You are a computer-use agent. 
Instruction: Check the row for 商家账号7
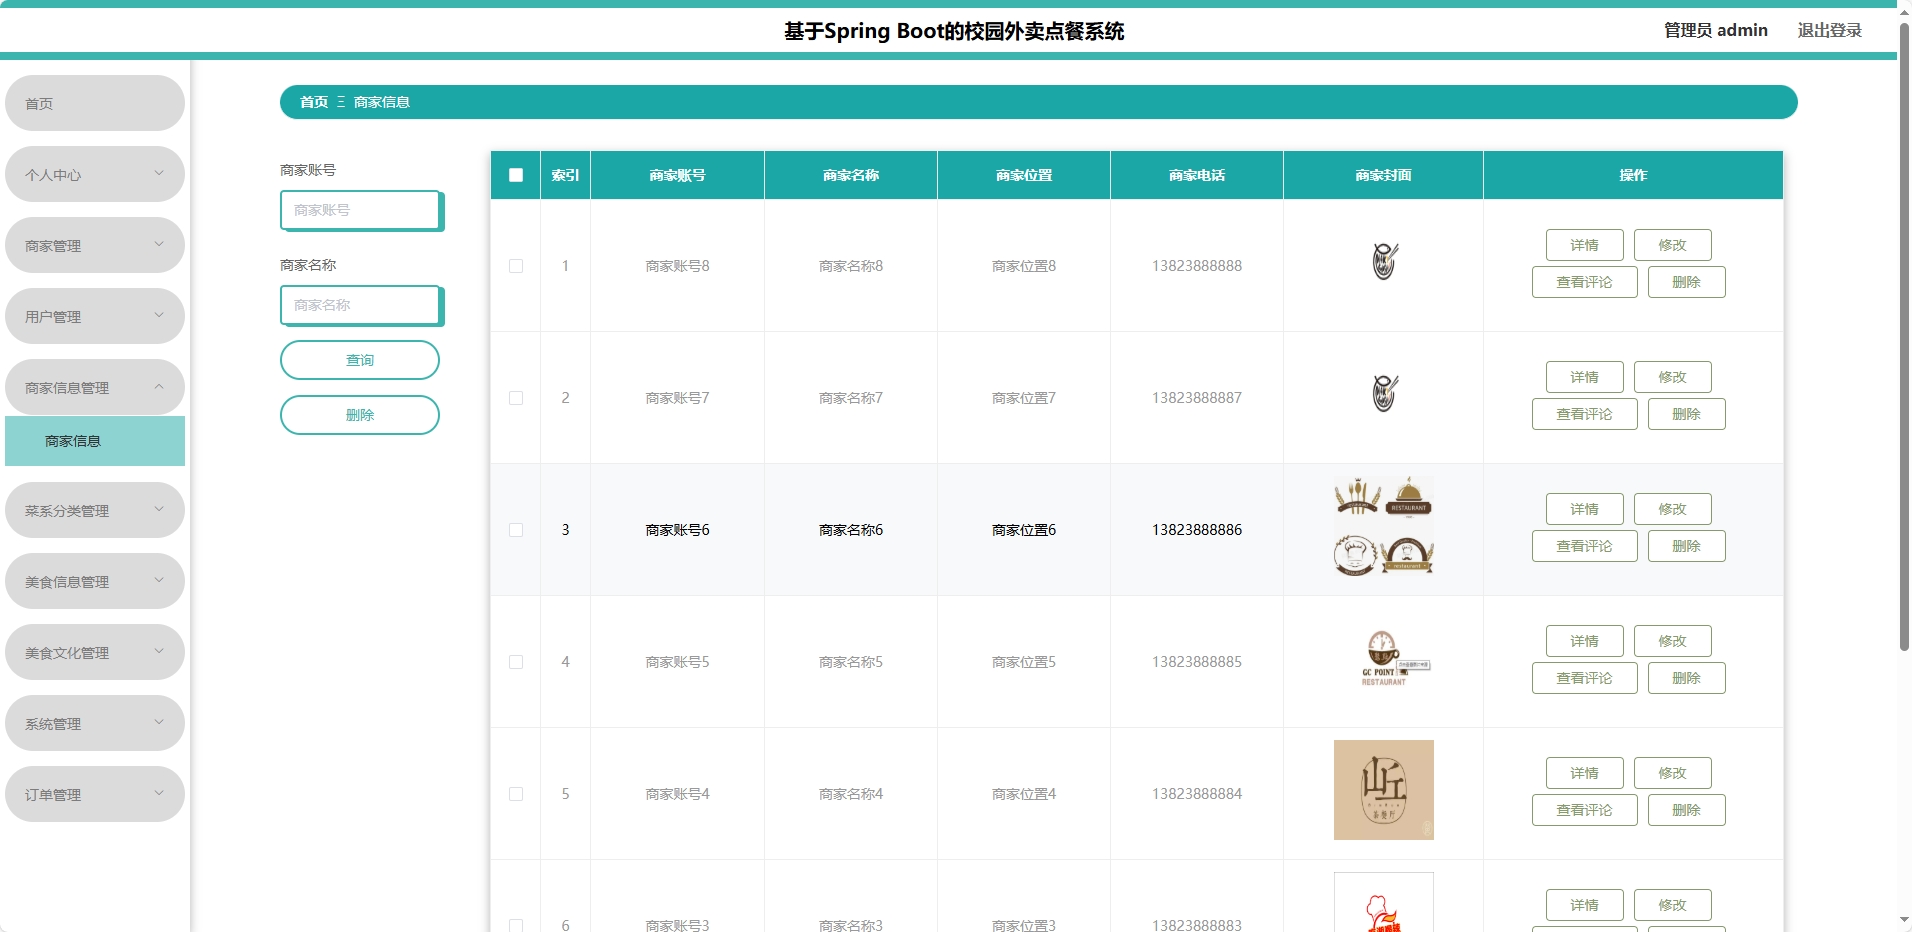pos(516,398)
